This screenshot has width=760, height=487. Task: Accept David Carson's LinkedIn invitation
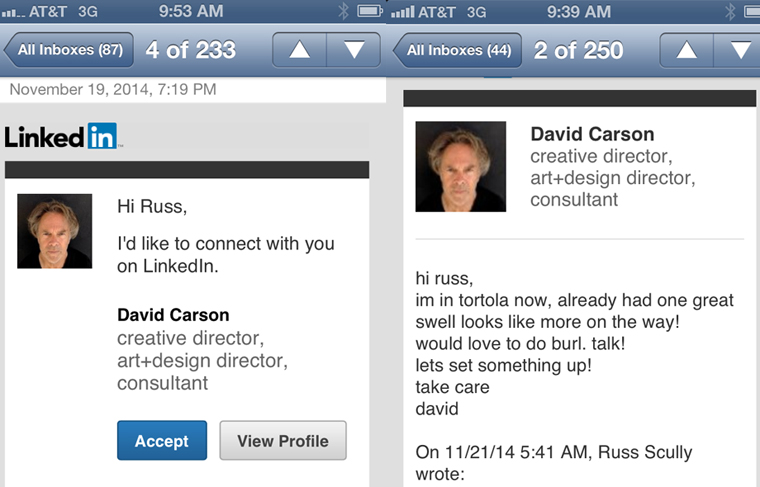[162, 441]
